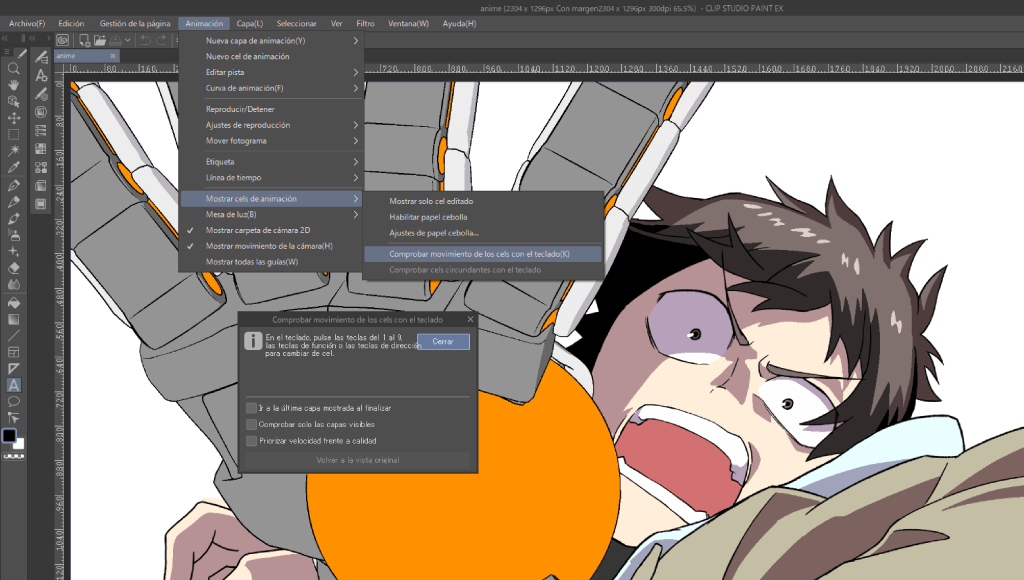This screenshot has height=580, width=1024.
Task: Select the Auto select magic wand tool
Action: [14, 151]
